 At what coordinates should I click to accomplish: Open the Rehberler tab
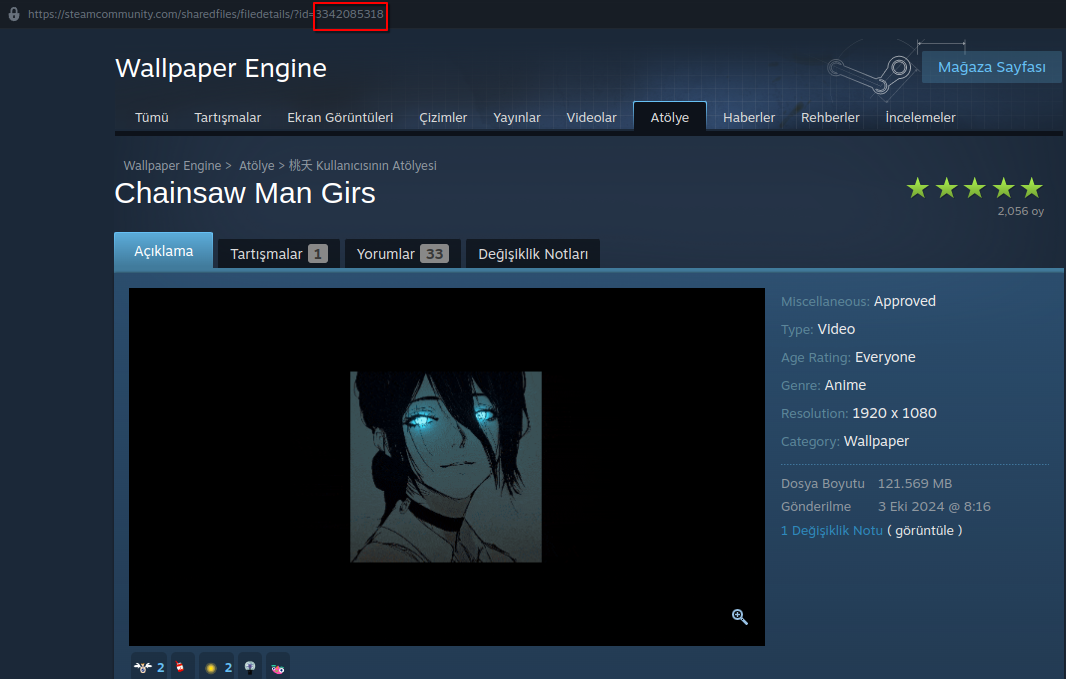point(830,118)
